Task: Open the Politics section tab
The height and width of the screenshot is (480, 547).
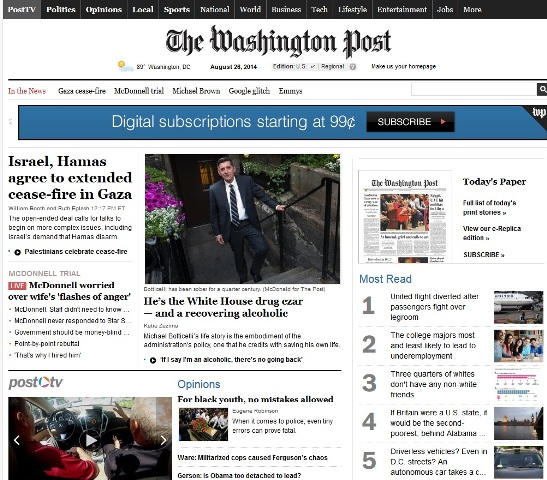Action: point(61,9)
